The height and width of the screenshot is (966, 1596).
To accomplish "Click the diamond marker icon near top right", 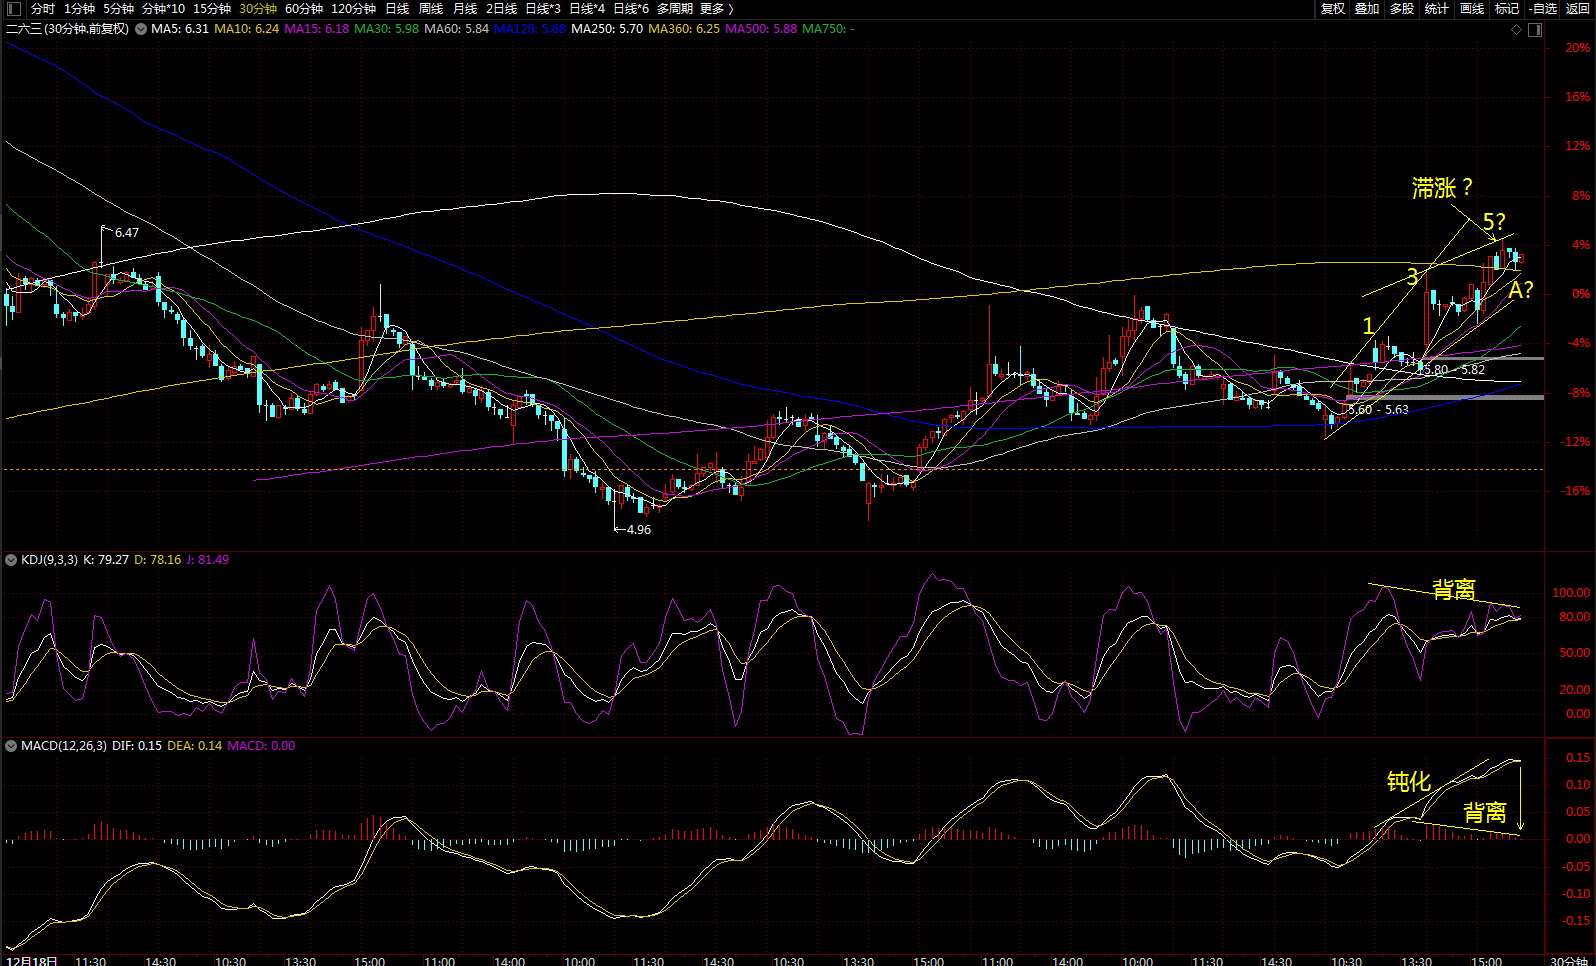I will [x=1516, y=29].
